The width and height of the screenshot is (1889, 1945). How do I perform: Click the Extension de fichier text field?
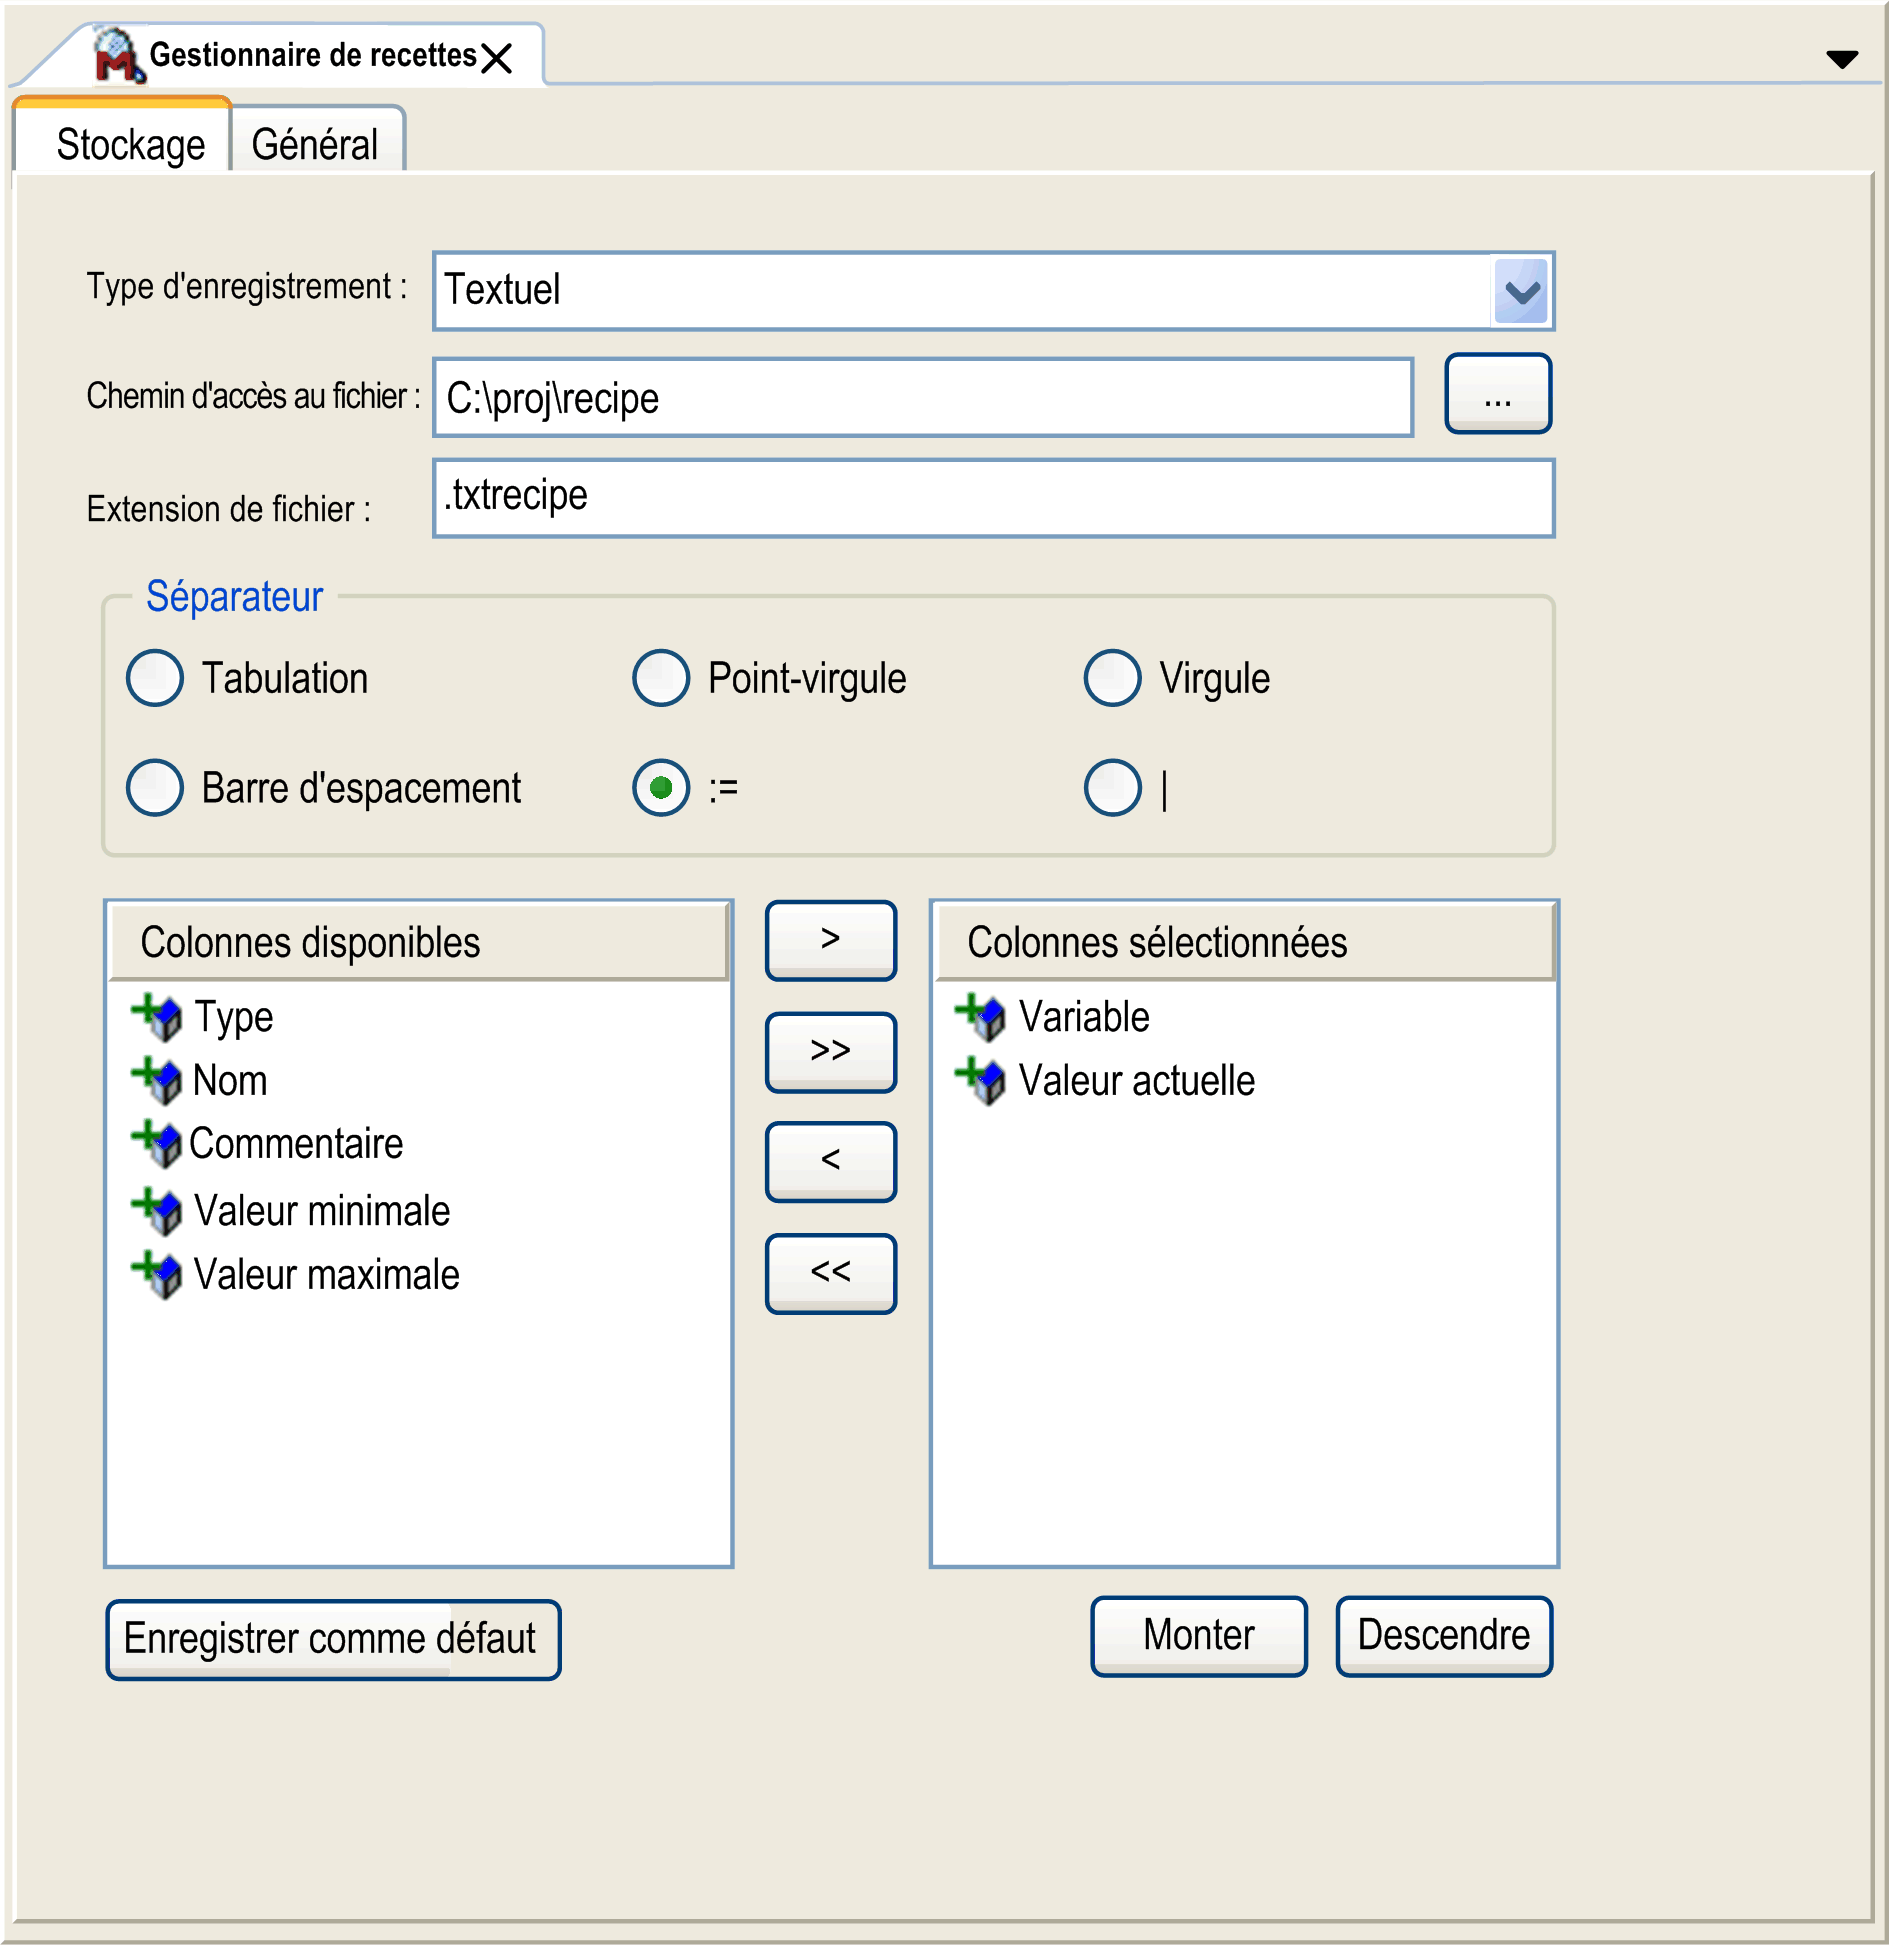coord(992,498)
